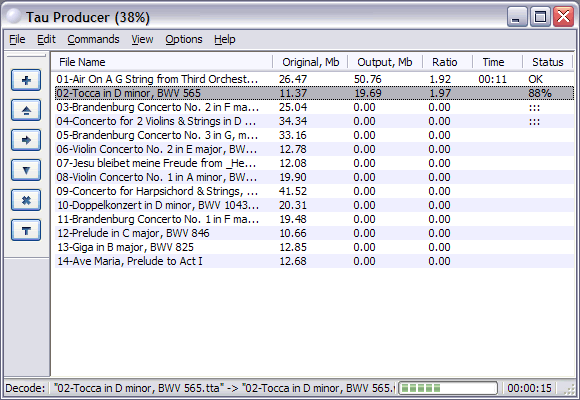Click the Original, Mb column header
580x400 pixels.
(x=310, y=62)
